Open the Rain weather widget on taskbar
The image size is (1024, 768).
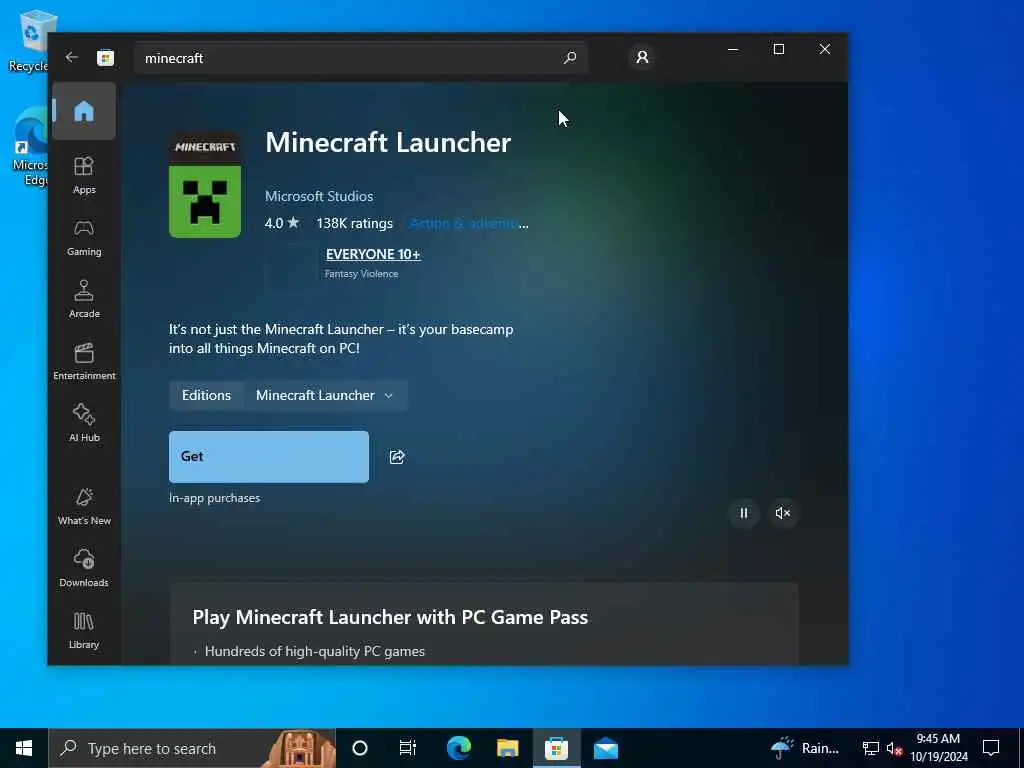coord(805,748)
